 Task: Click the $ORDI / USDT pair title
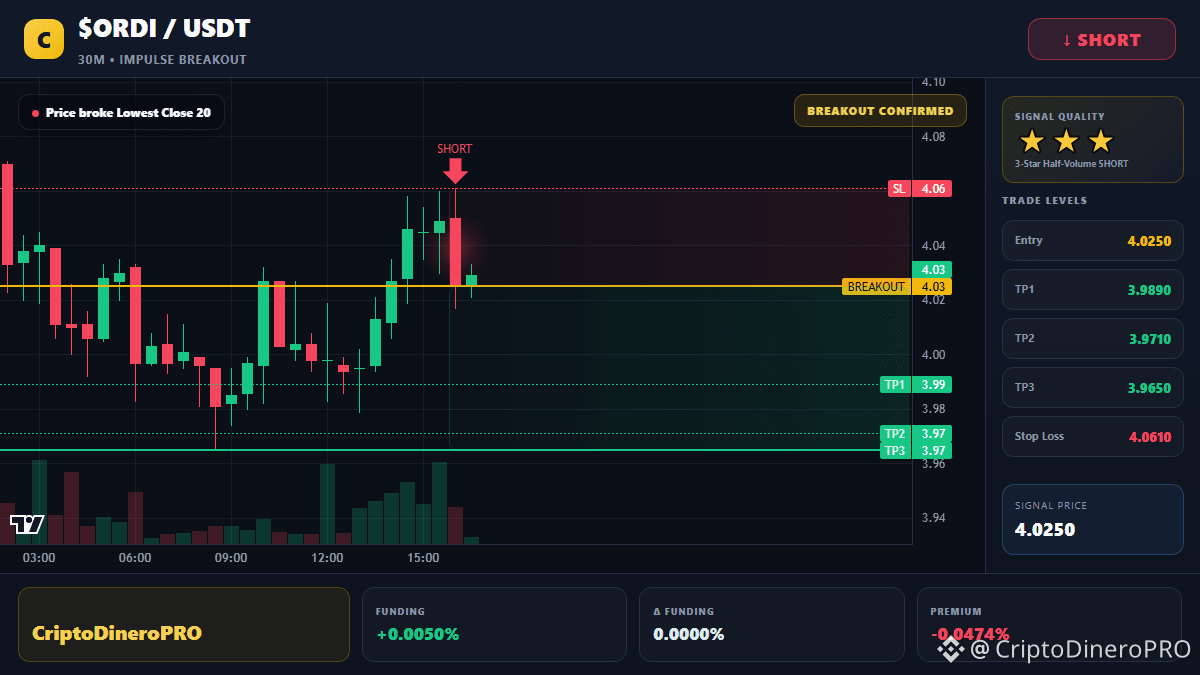[x=164, y=29]
